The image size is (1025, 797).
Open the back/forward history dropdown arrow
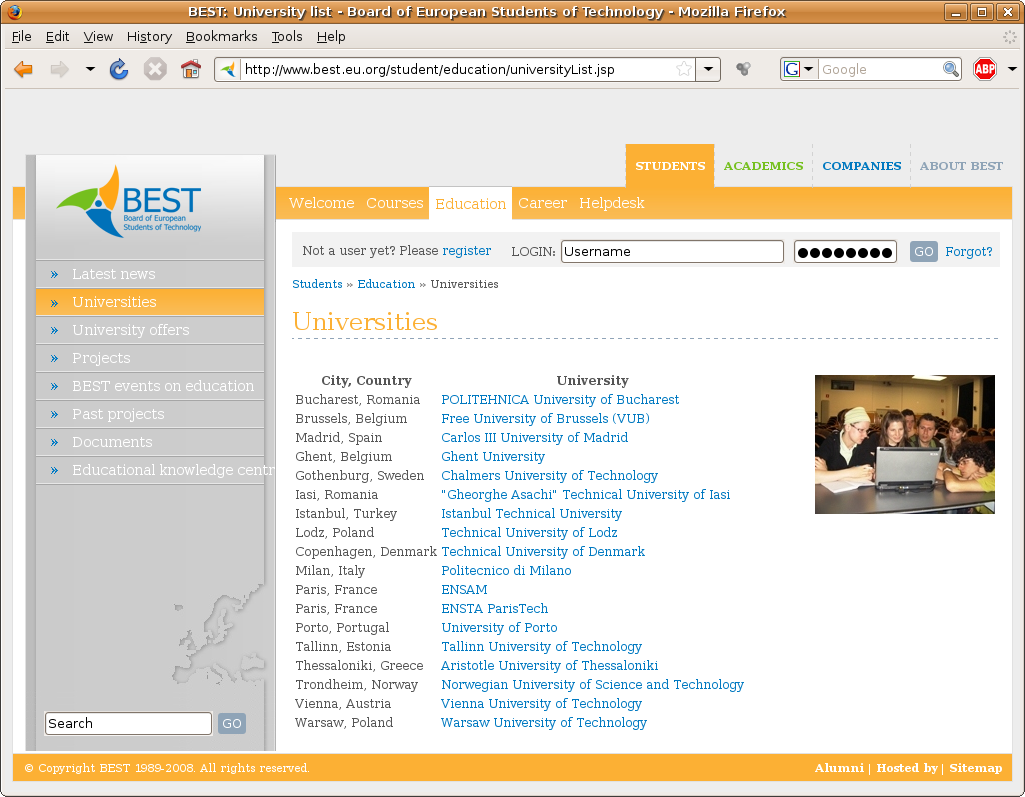point(90,69)
